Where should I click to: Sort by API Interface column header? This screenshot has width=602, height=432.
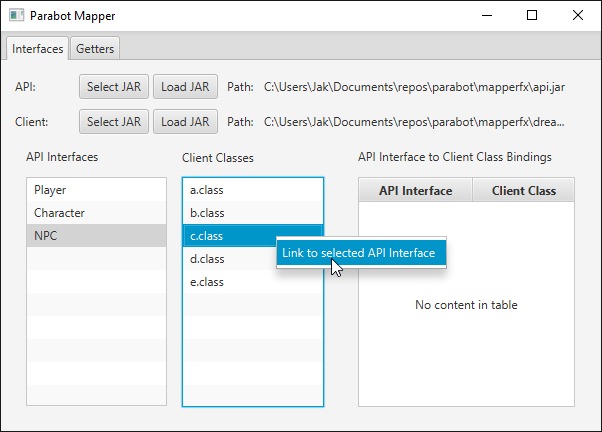[415, 190]
